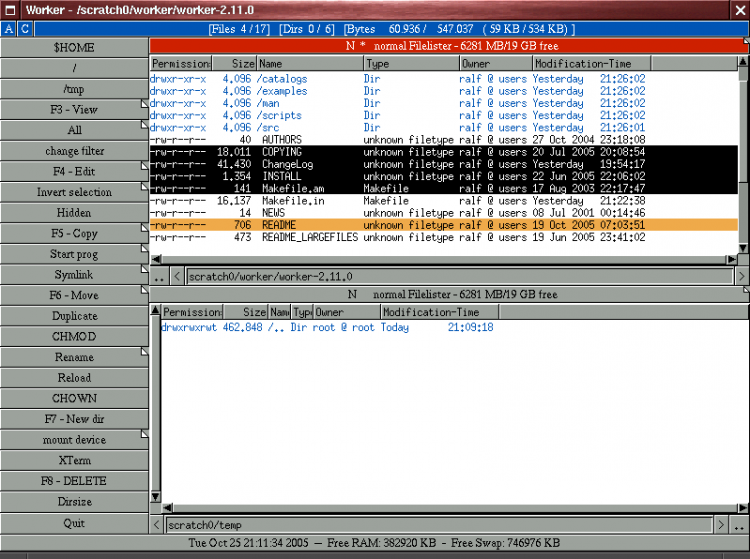Select the /catalogs directory row
Screen dimensions: 750x559
(x=444, y=79)
